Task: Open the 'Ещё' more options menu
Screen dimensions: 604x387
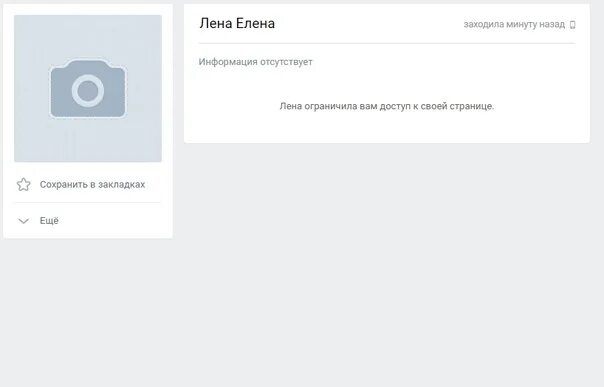Action: [49, 221]
